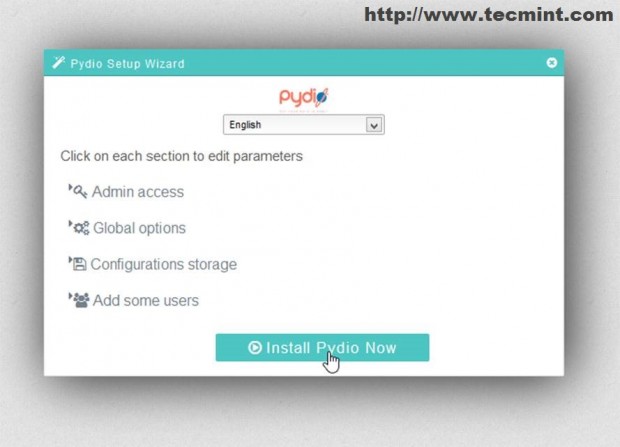
Task: Click the language dropdown arrow
Action: pyautogui.click(x=374, y=125)
